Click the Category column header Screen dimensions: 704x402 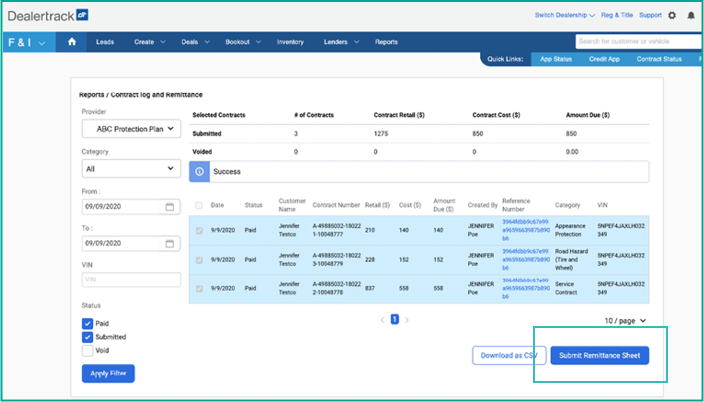tap(568, 205)
